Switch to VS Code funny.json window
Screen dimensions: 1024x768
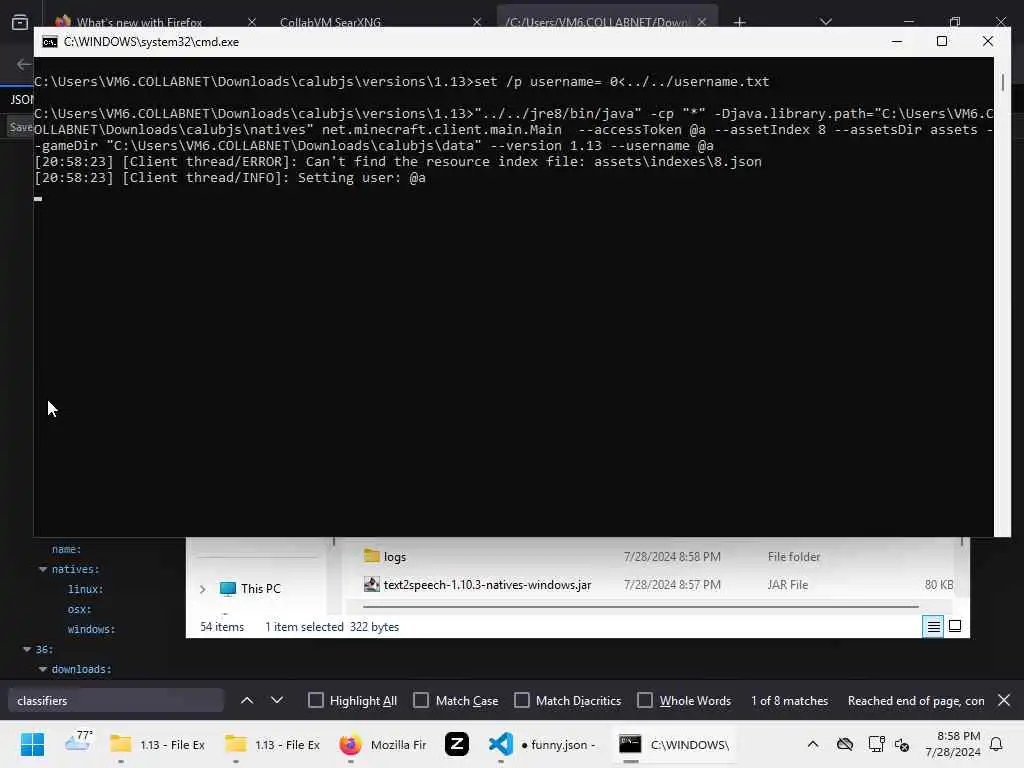click(x=542, y=744)
